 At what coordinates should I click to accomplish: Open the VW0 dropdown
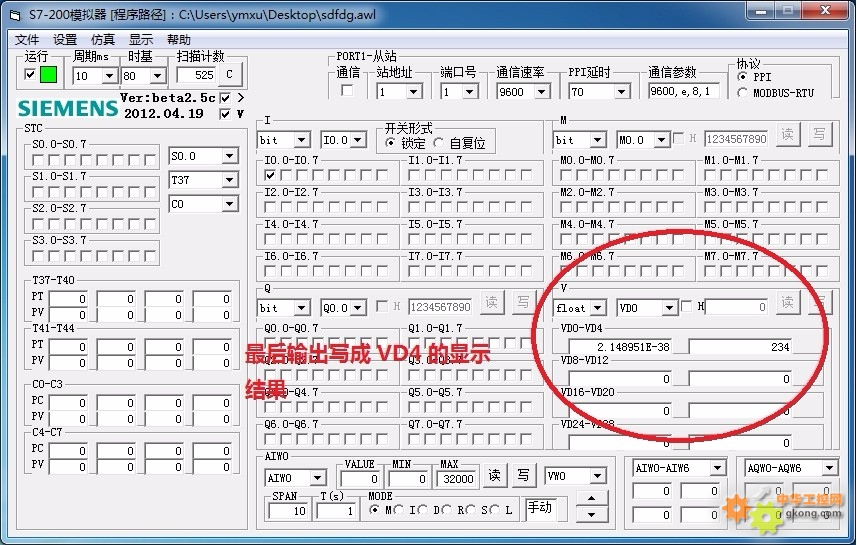(597, 476)
